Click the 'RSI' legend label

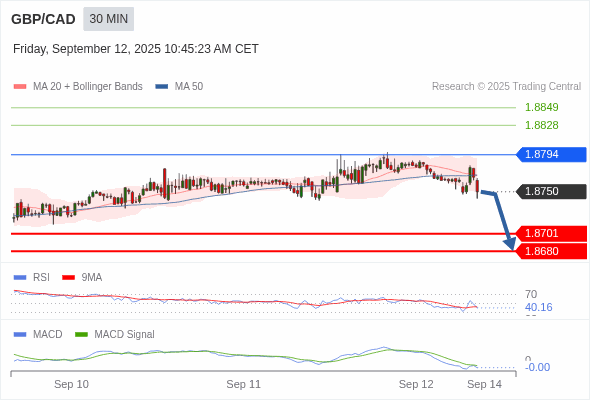click(x=41, y=278)
